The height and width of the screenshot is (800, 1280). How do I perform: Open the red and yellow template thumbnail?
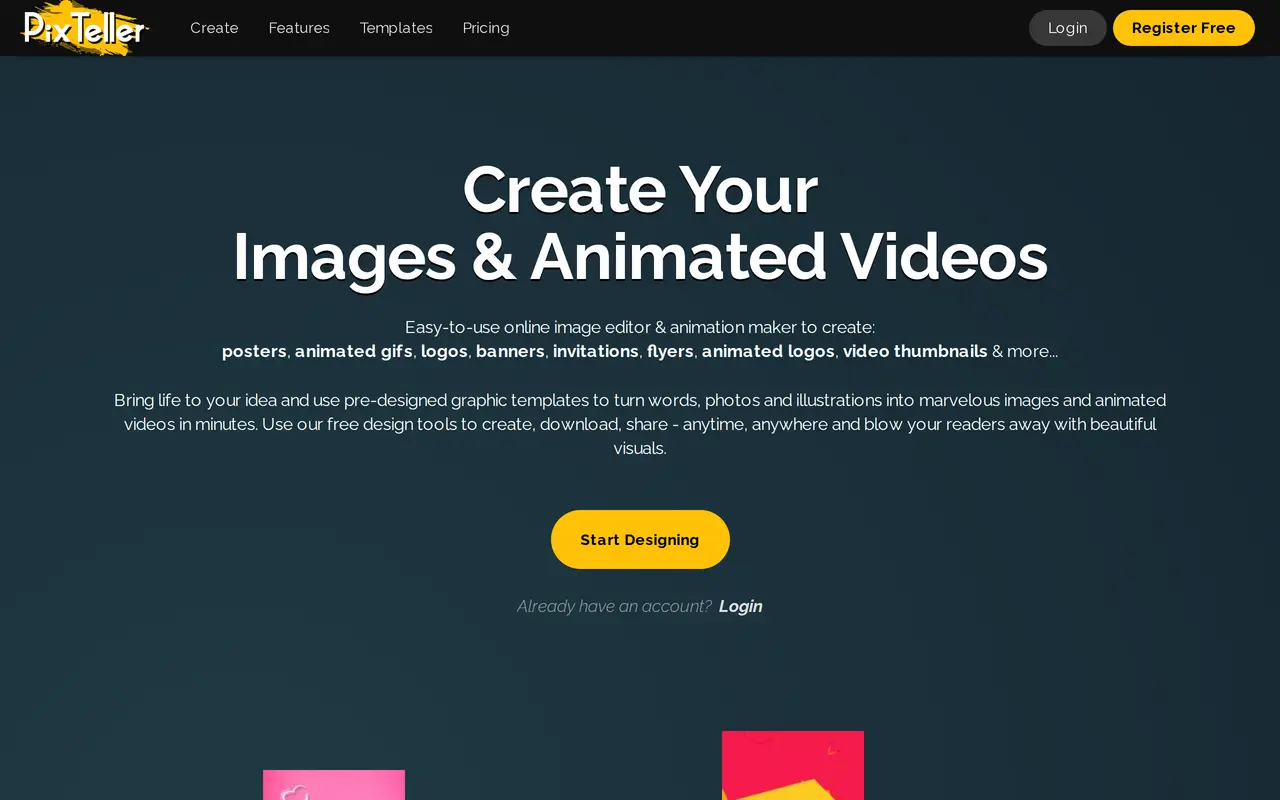tap(793, 765)
